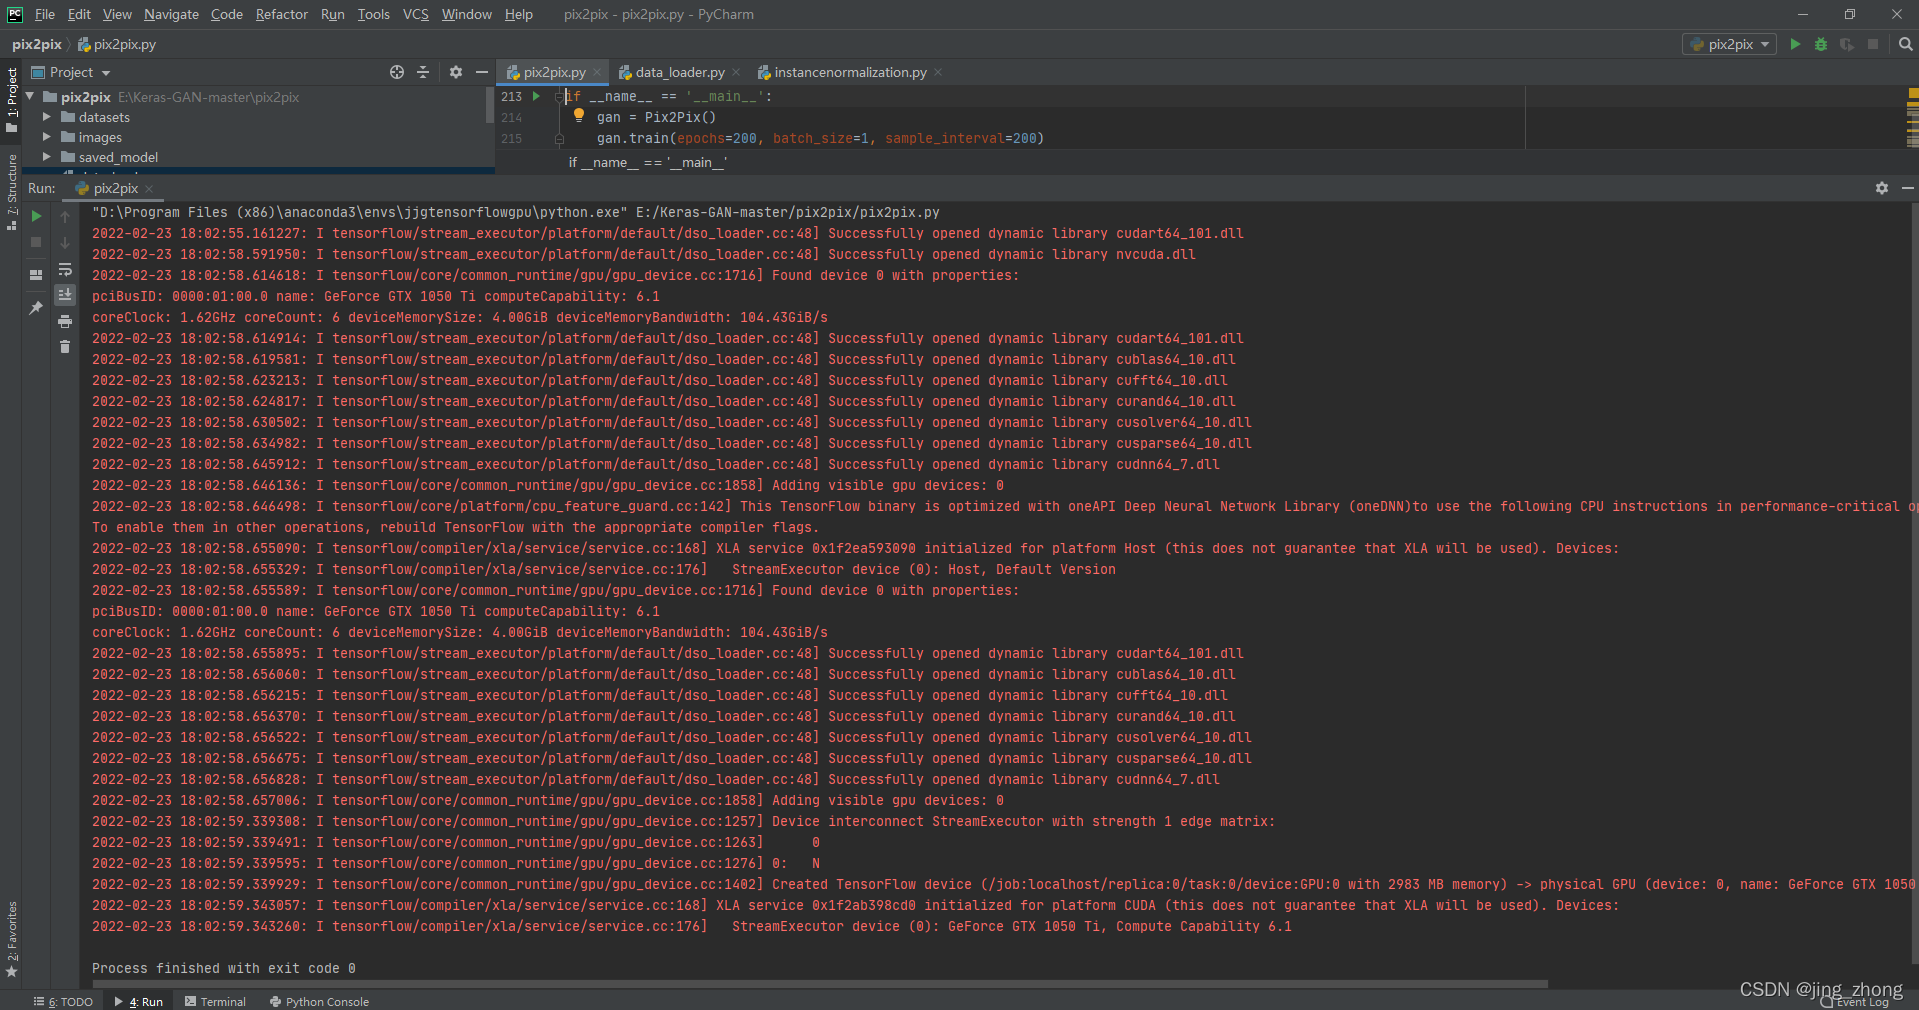Clear all console output with trash icon

(x=65, y=347)
